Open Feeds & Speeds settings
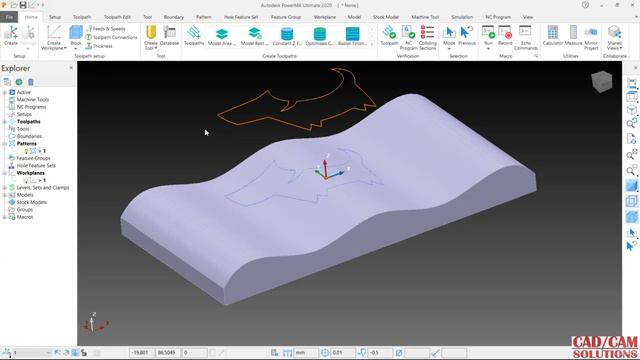 tap(106, 29)
